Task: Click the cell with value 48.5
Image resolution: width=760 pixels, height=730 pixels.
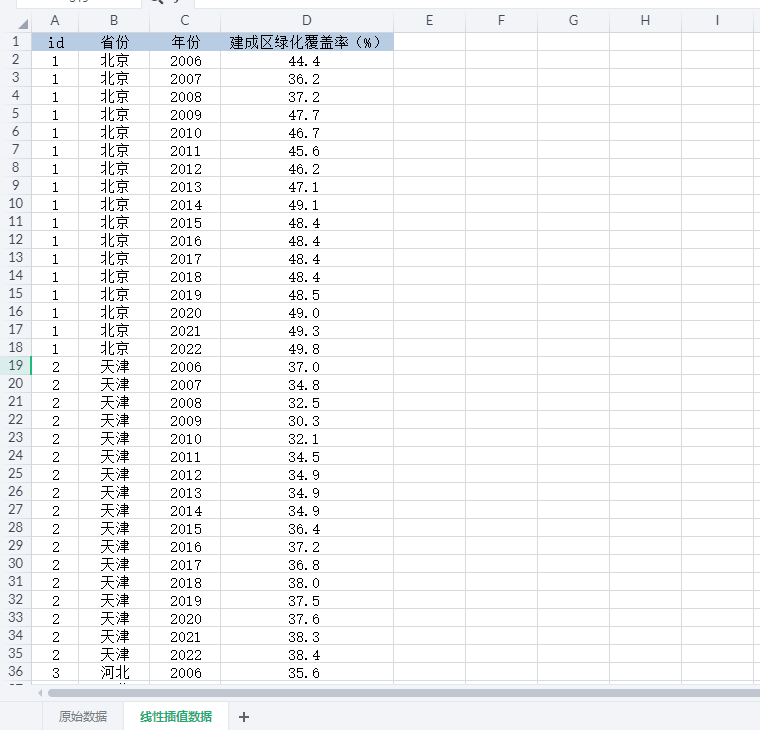Action: tap(307, 294)
